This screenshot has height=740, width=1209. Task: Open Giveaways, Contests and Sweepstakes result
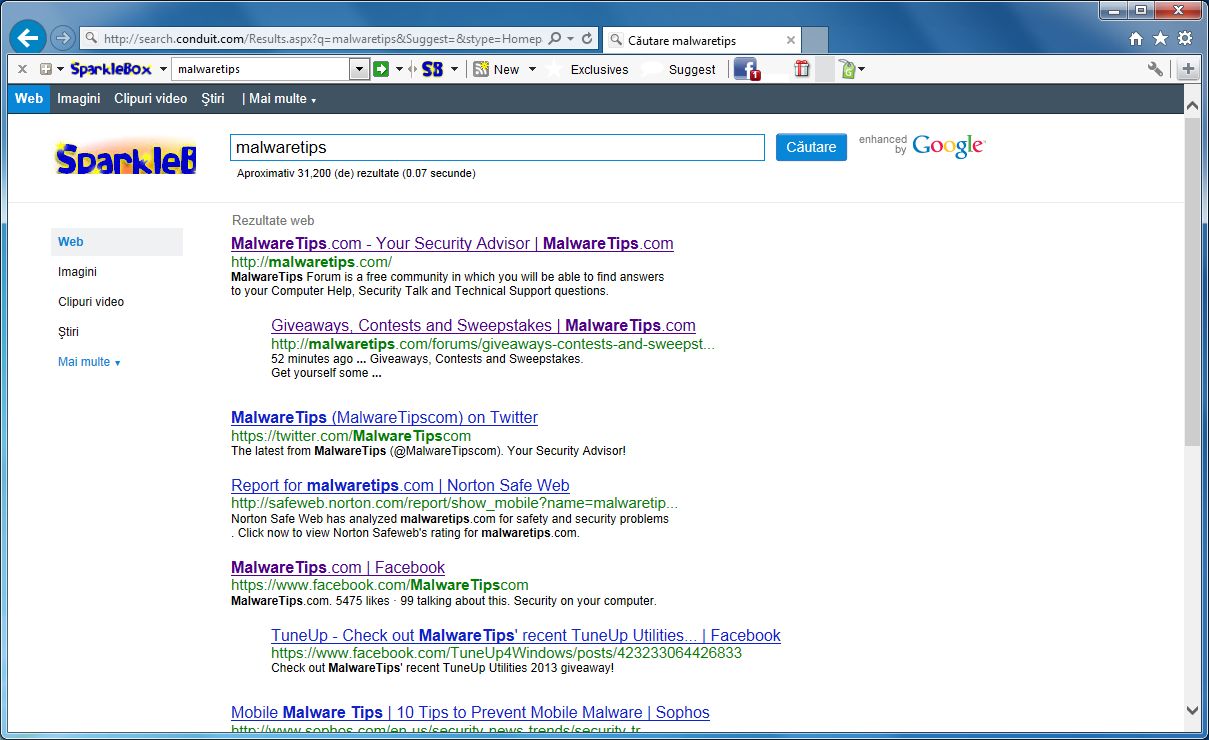483,326
